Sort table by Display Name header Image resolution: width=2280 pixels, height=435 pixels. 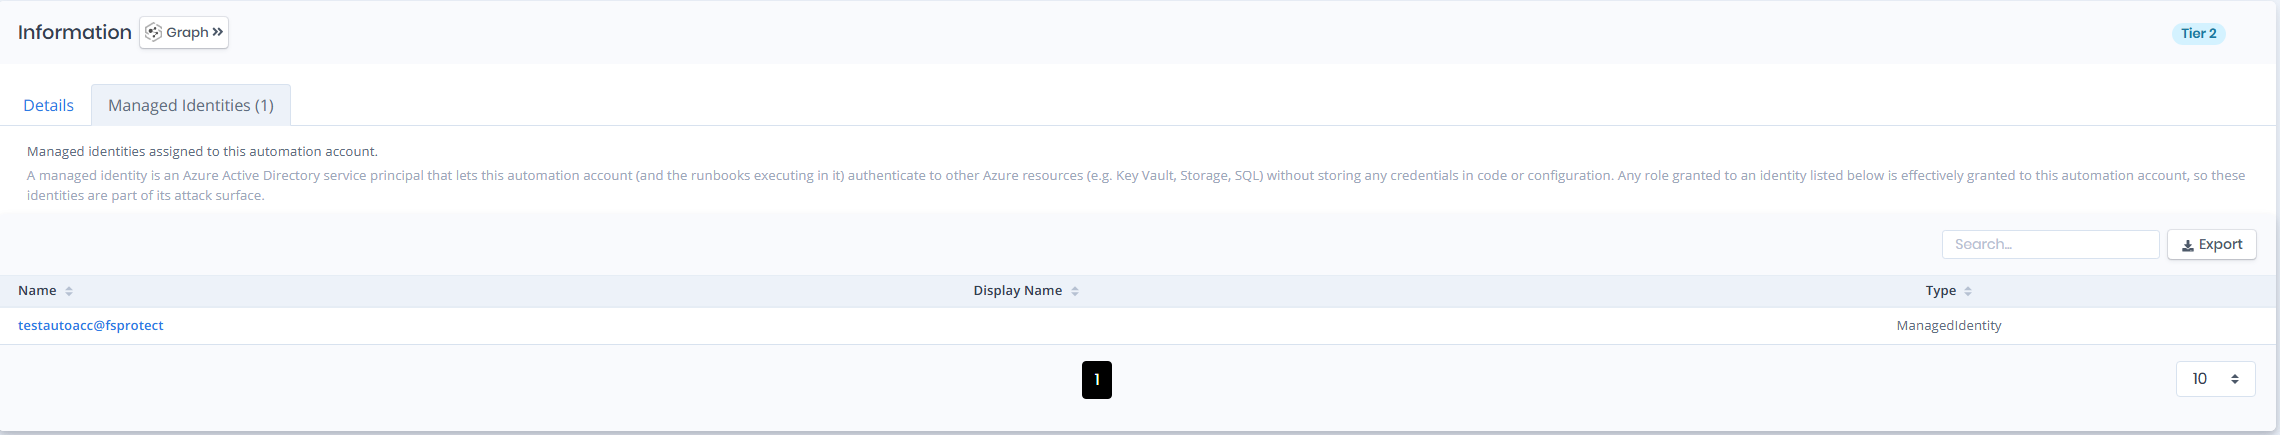click(1018, 291)
